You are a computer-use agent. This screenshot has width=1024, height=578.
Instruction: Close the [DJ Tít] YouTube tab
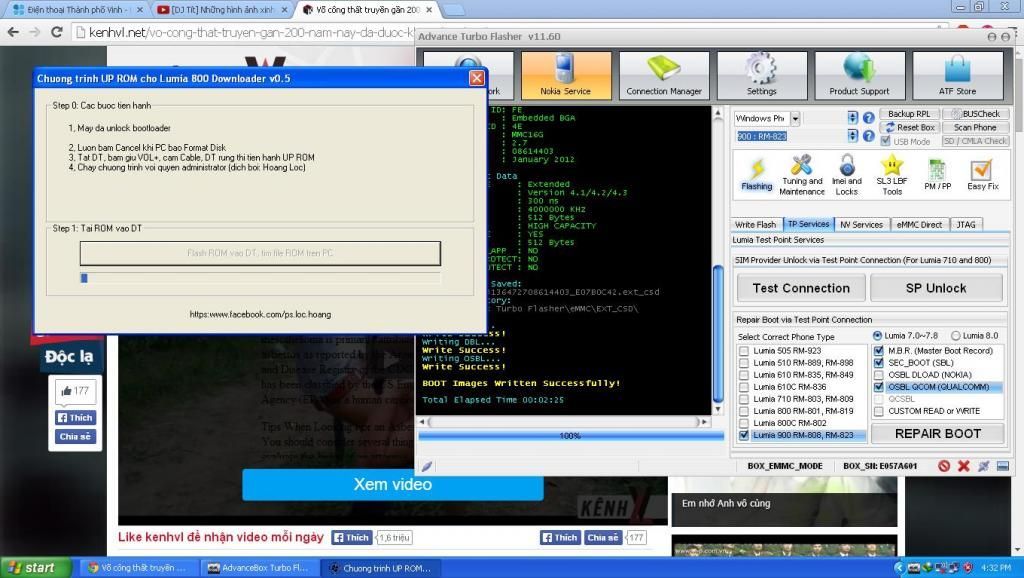(x=285, y=10)
